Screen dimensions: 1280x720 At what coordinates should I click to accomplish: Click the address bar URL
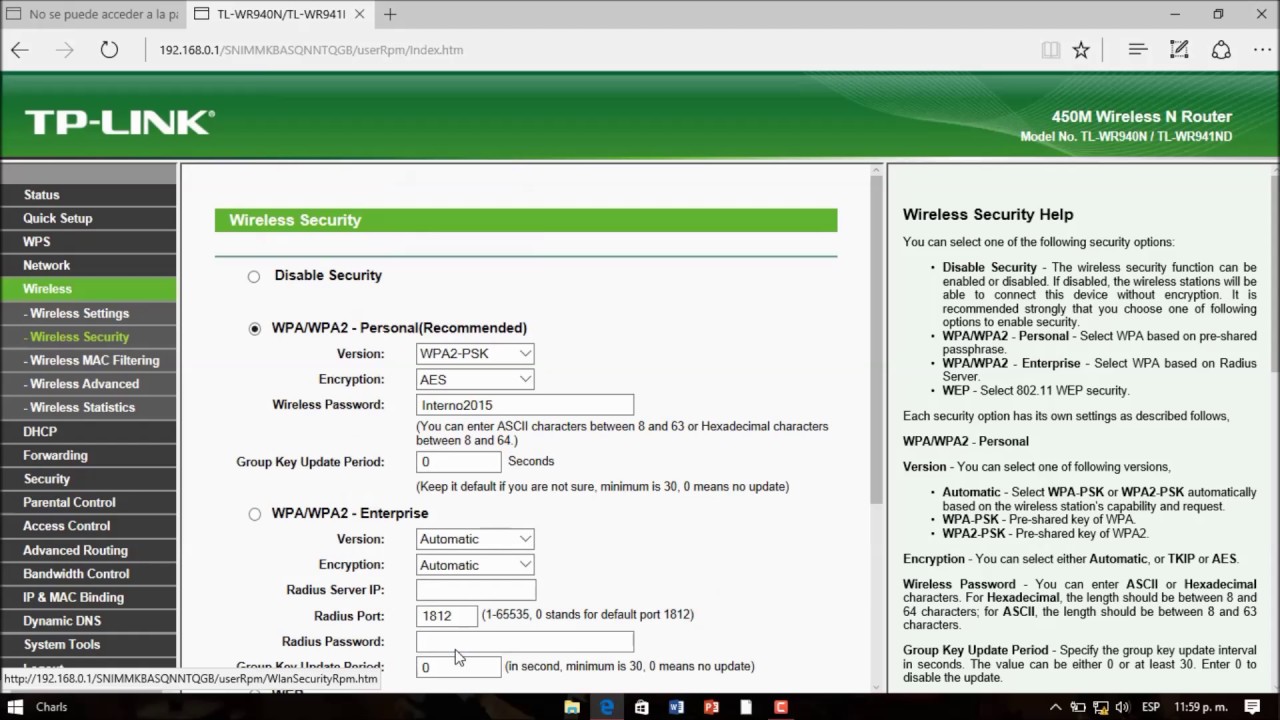(x=311, y=50)
